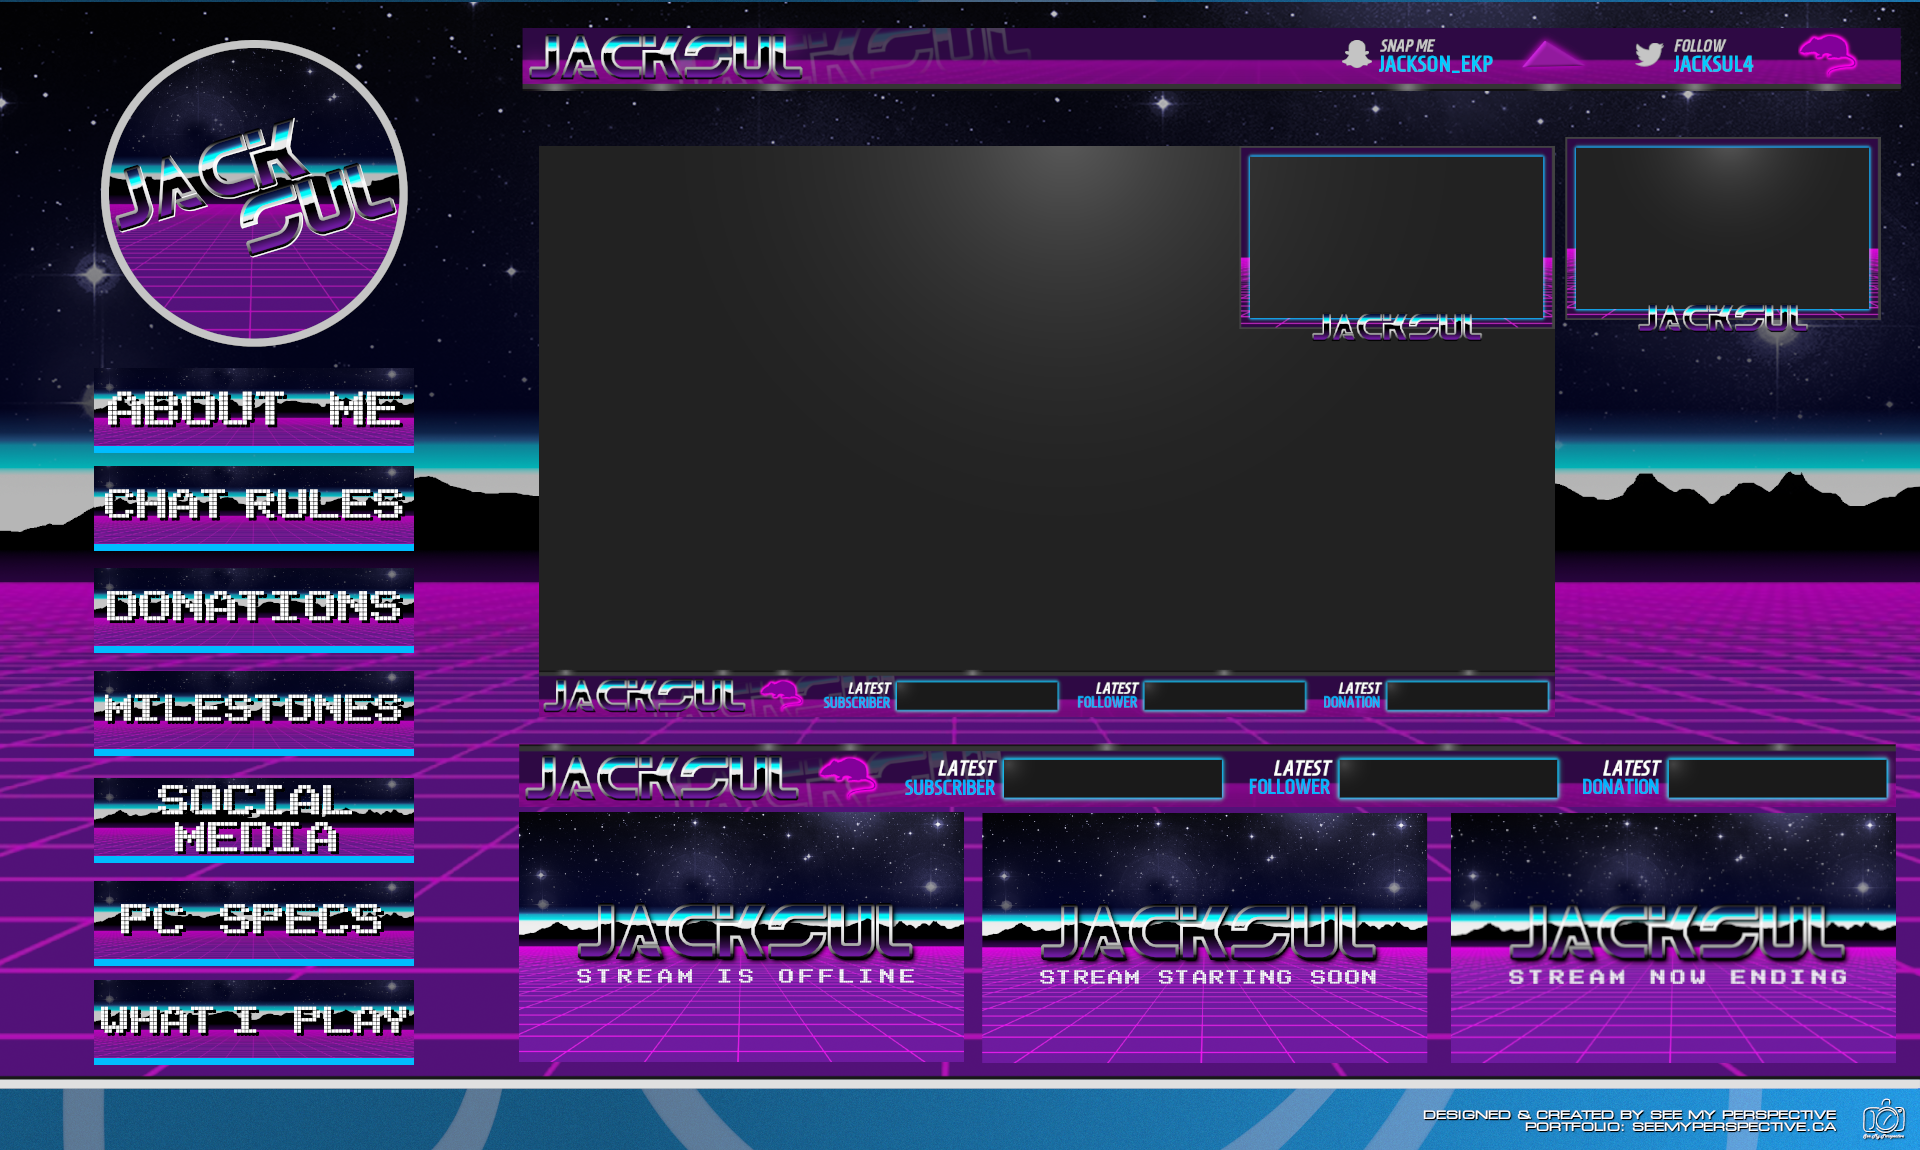Click the circular Jacksul avatar logo

point(254,194)
